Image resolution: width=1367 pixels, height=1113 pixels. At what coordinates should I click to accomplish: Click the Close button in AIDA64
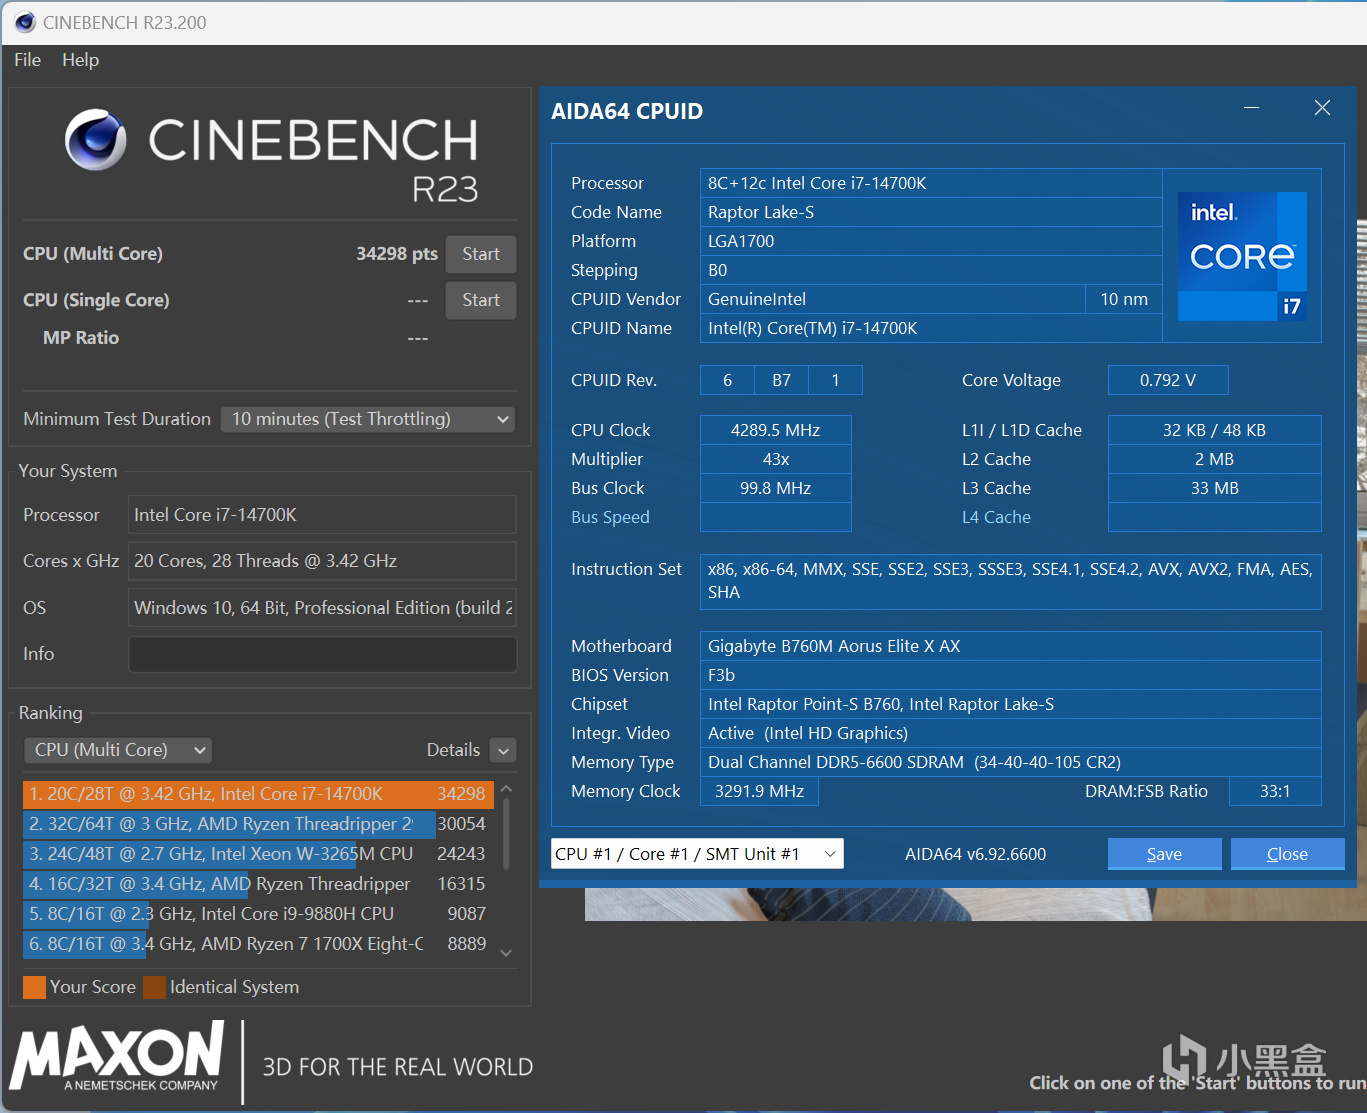(x=1286, y=854)
